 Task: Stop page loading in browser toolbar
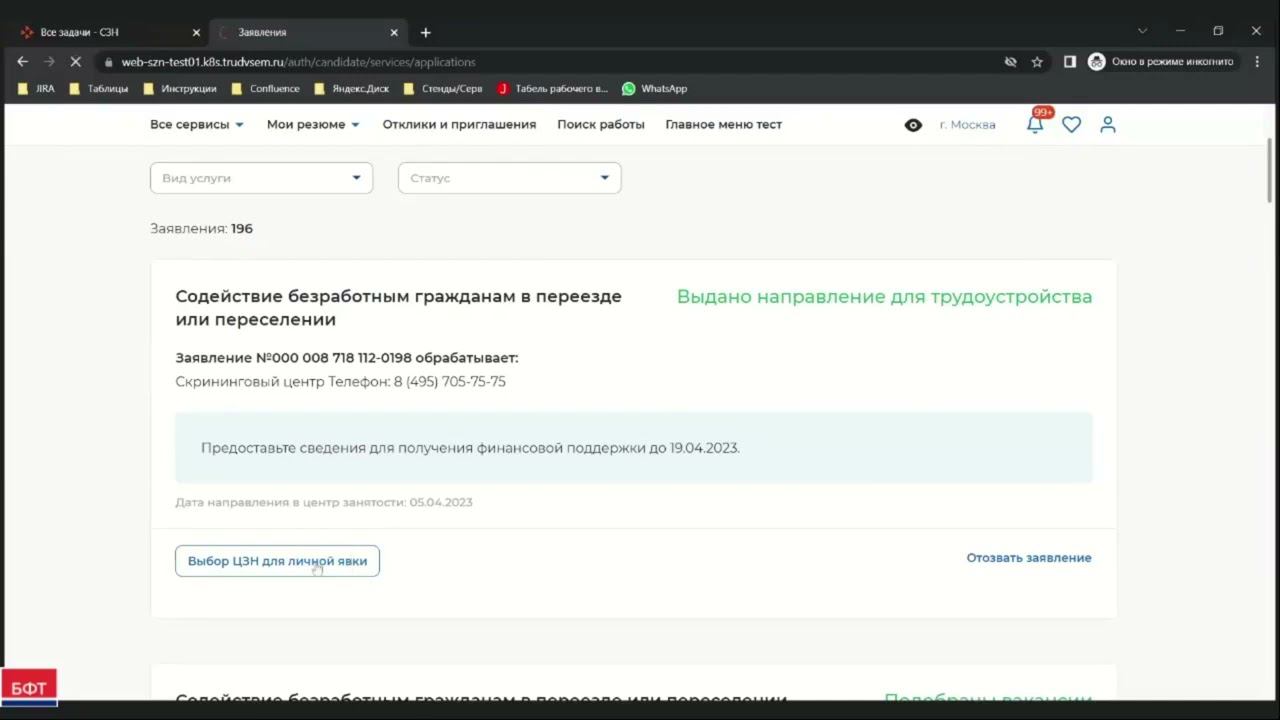pyautogui.click(x=76, y=62)
